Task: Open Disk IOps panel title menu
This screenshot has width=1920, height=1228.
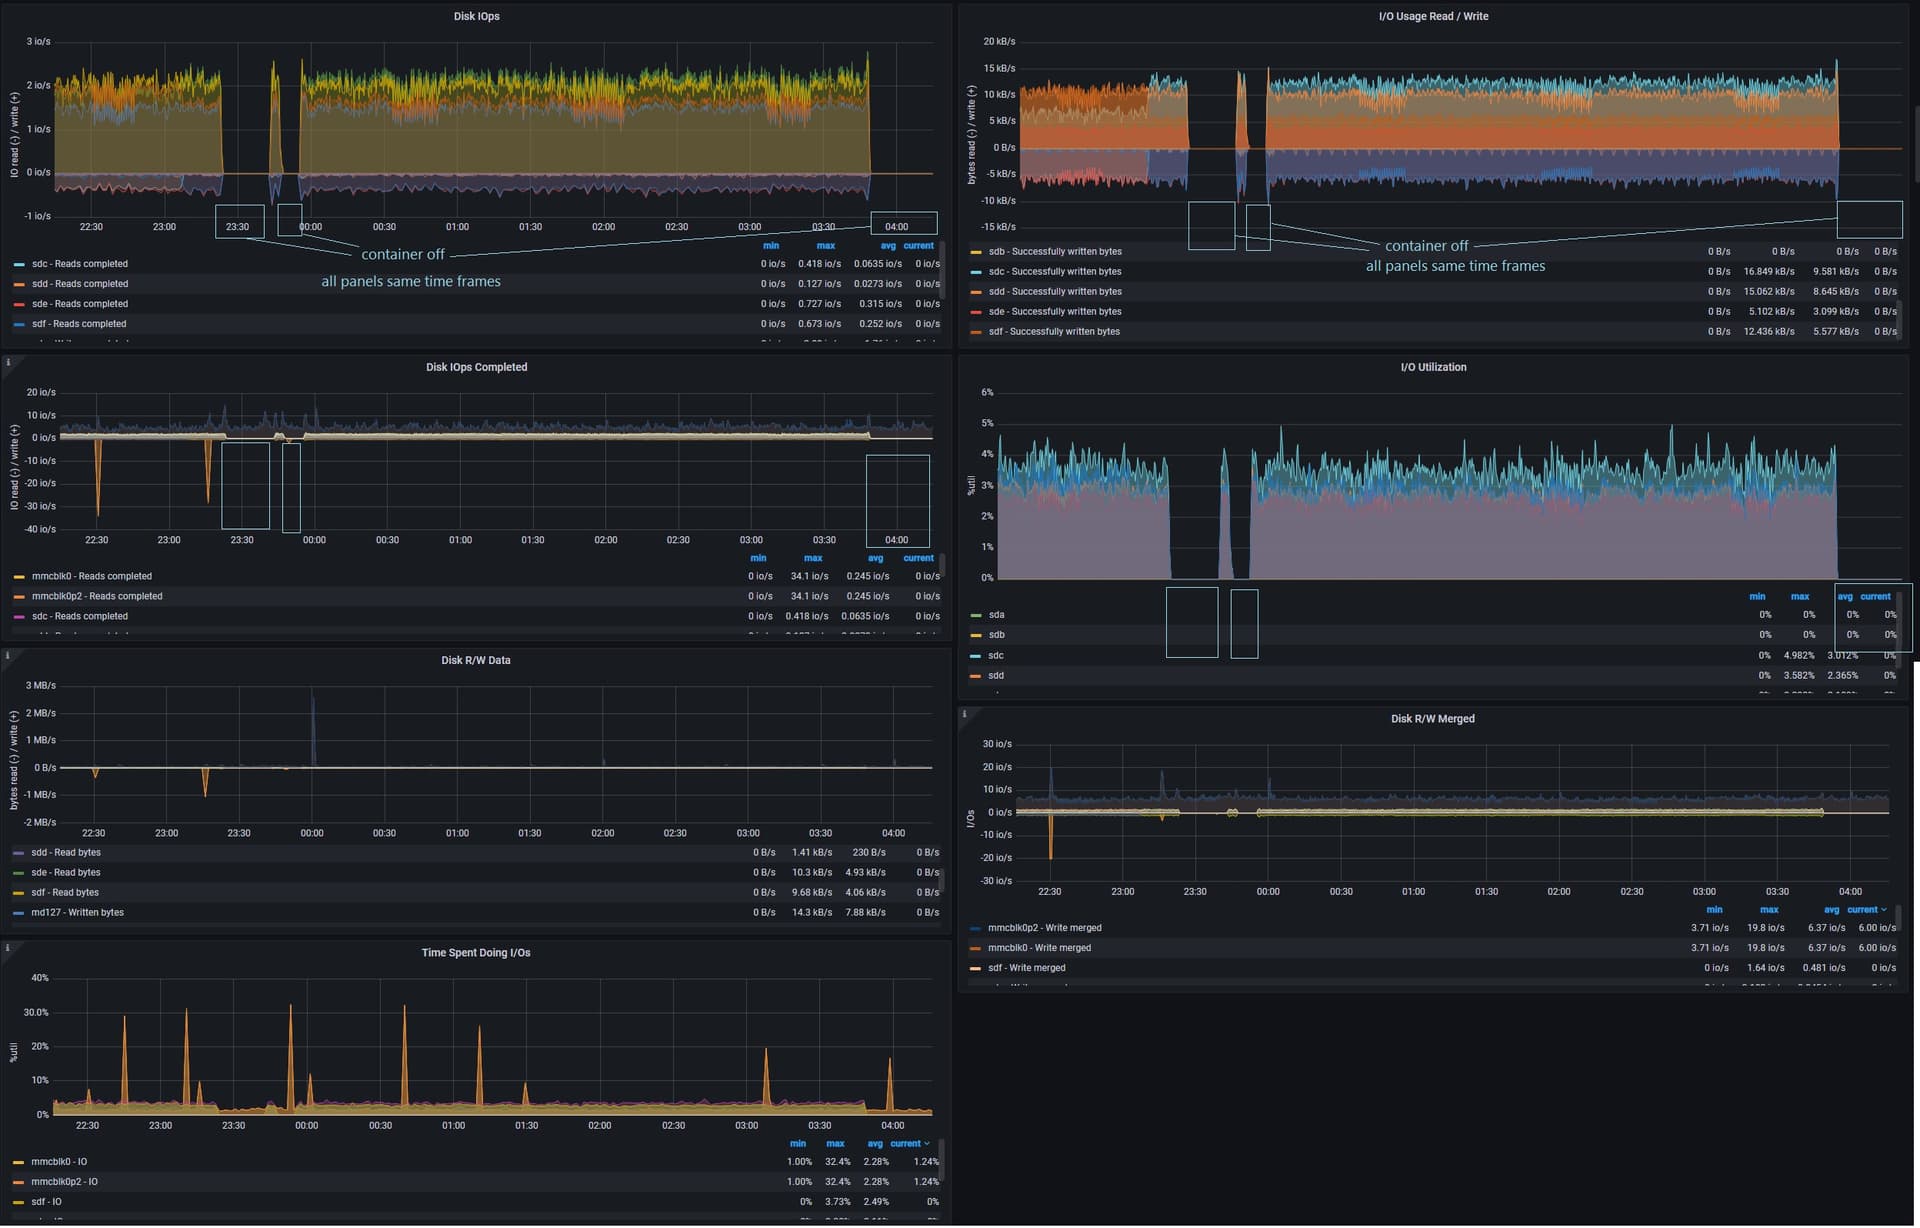Action: pyautogui.click(x=476, y=16)
